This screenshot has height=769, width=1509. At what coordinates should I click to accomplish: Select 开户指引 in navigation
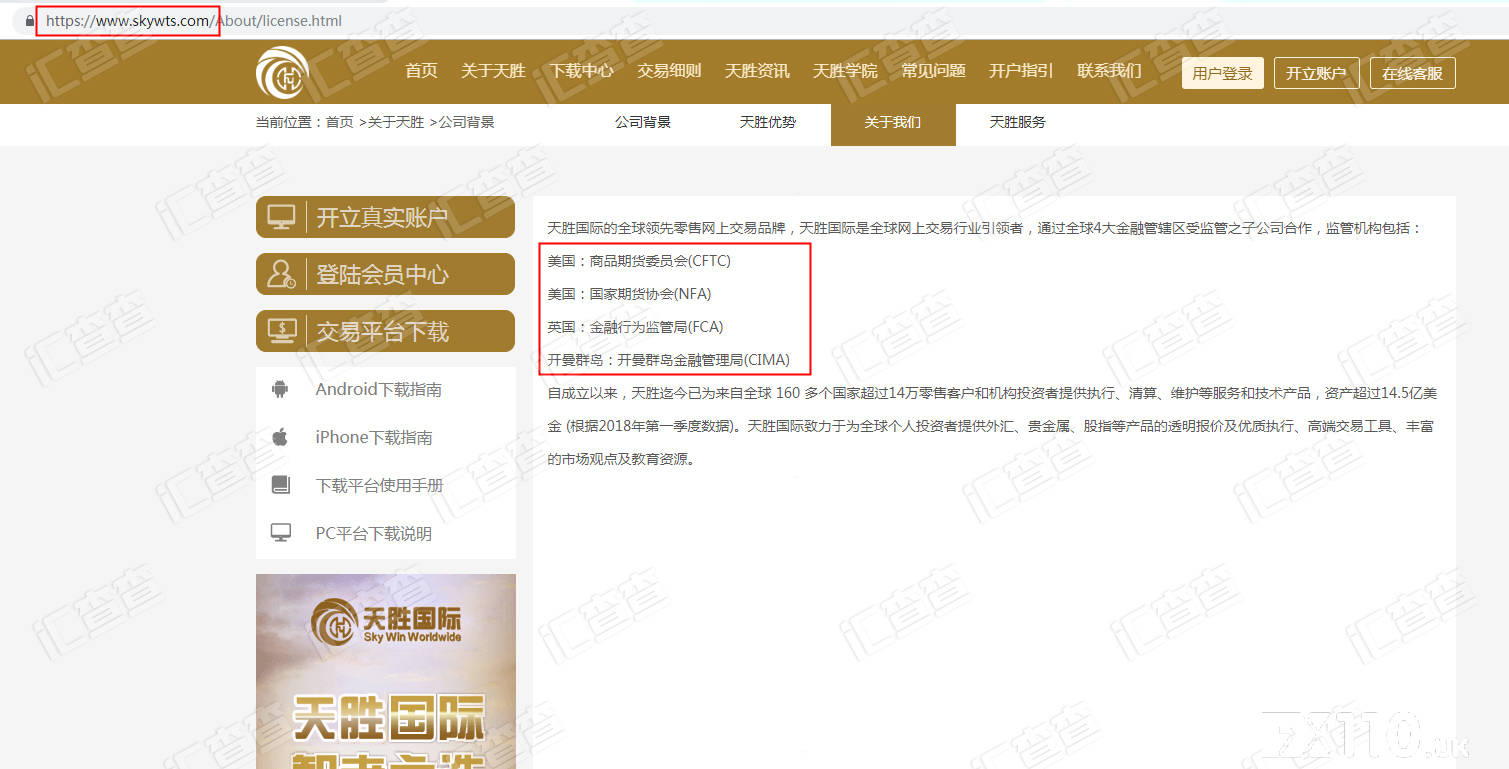pos(1021,71)
